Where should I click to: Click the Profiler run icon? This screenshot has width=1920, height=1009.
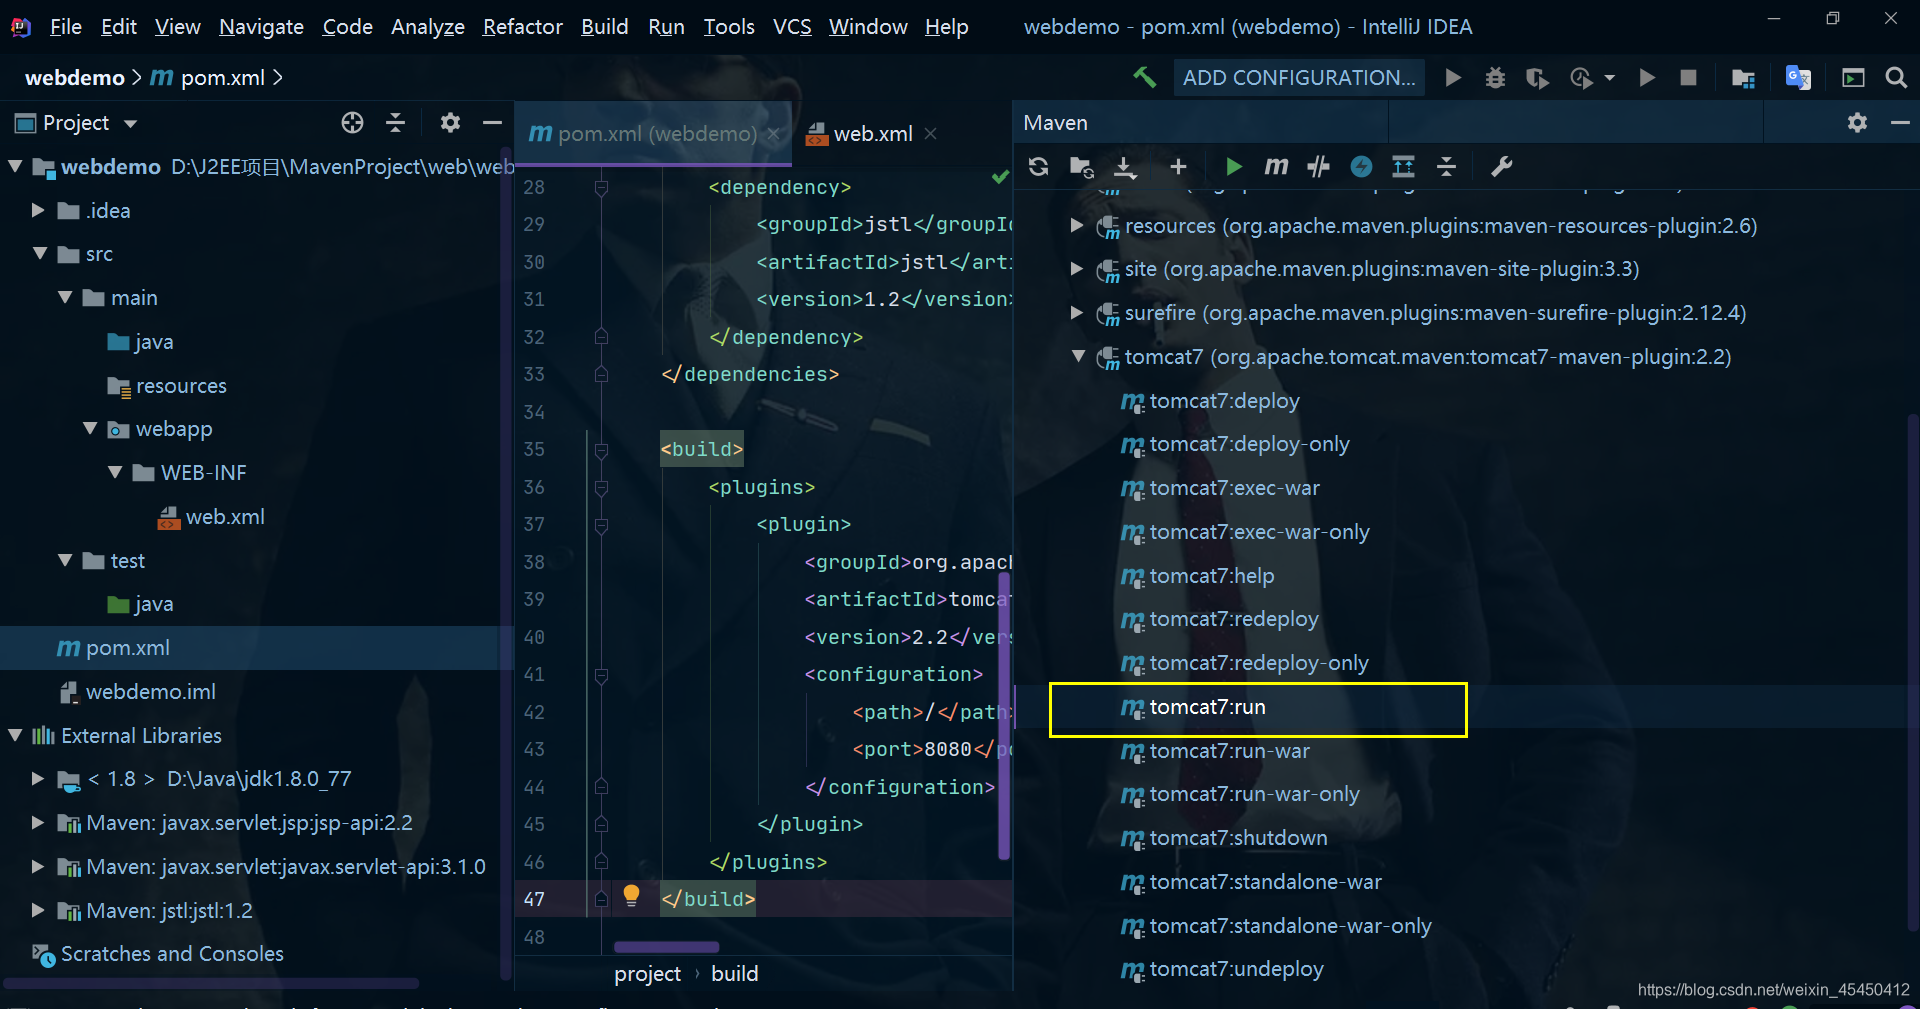1581,77
